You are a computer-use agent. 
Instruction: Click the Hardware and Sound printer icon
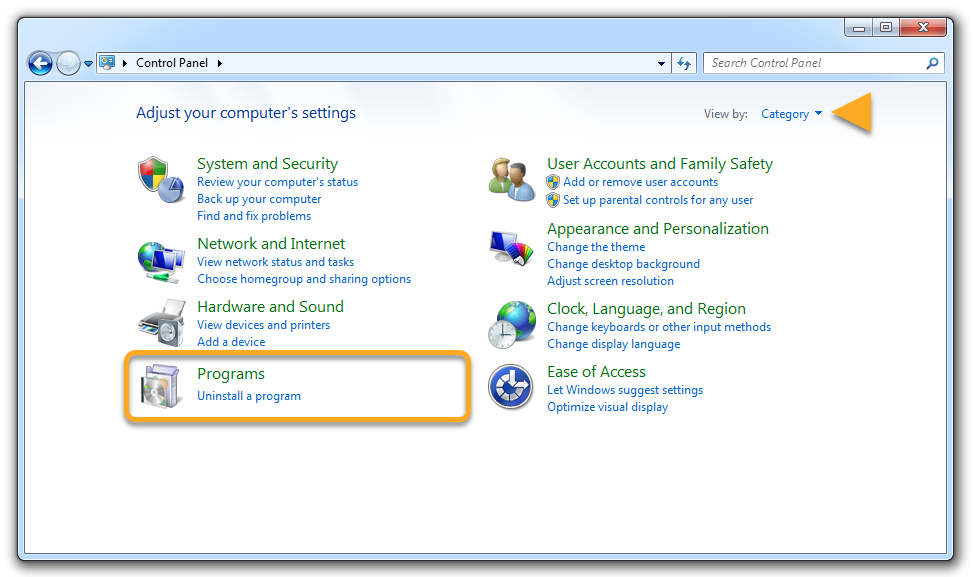point(160,322)
